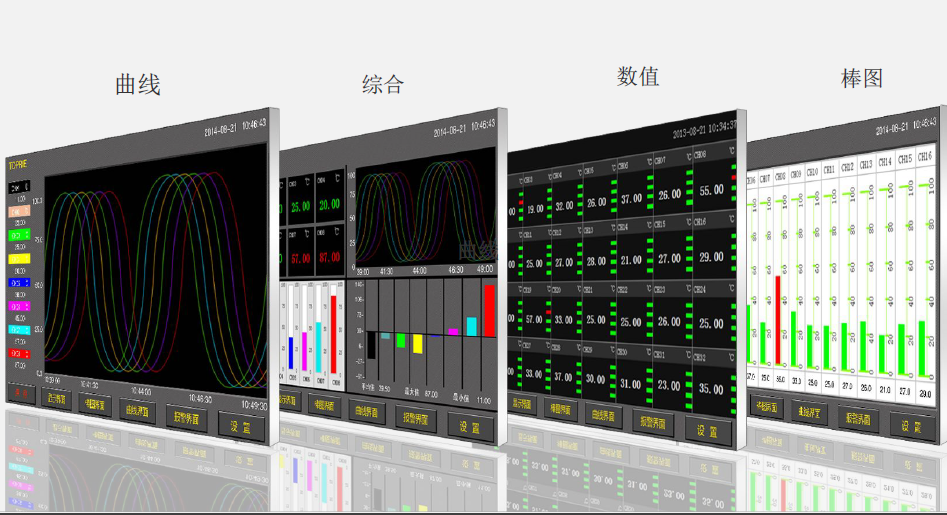Click the cyan channel tag in curve legend
The height and width of the screenshot is (515, 947).
(x=20, y=329)
